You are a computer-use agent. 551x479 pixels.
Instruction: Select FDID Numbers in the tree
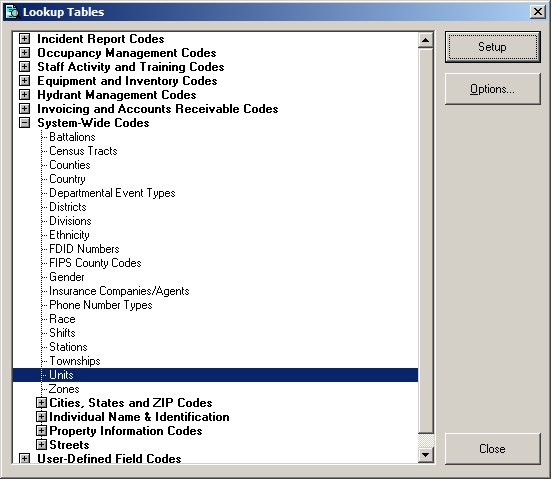(84, 249)
